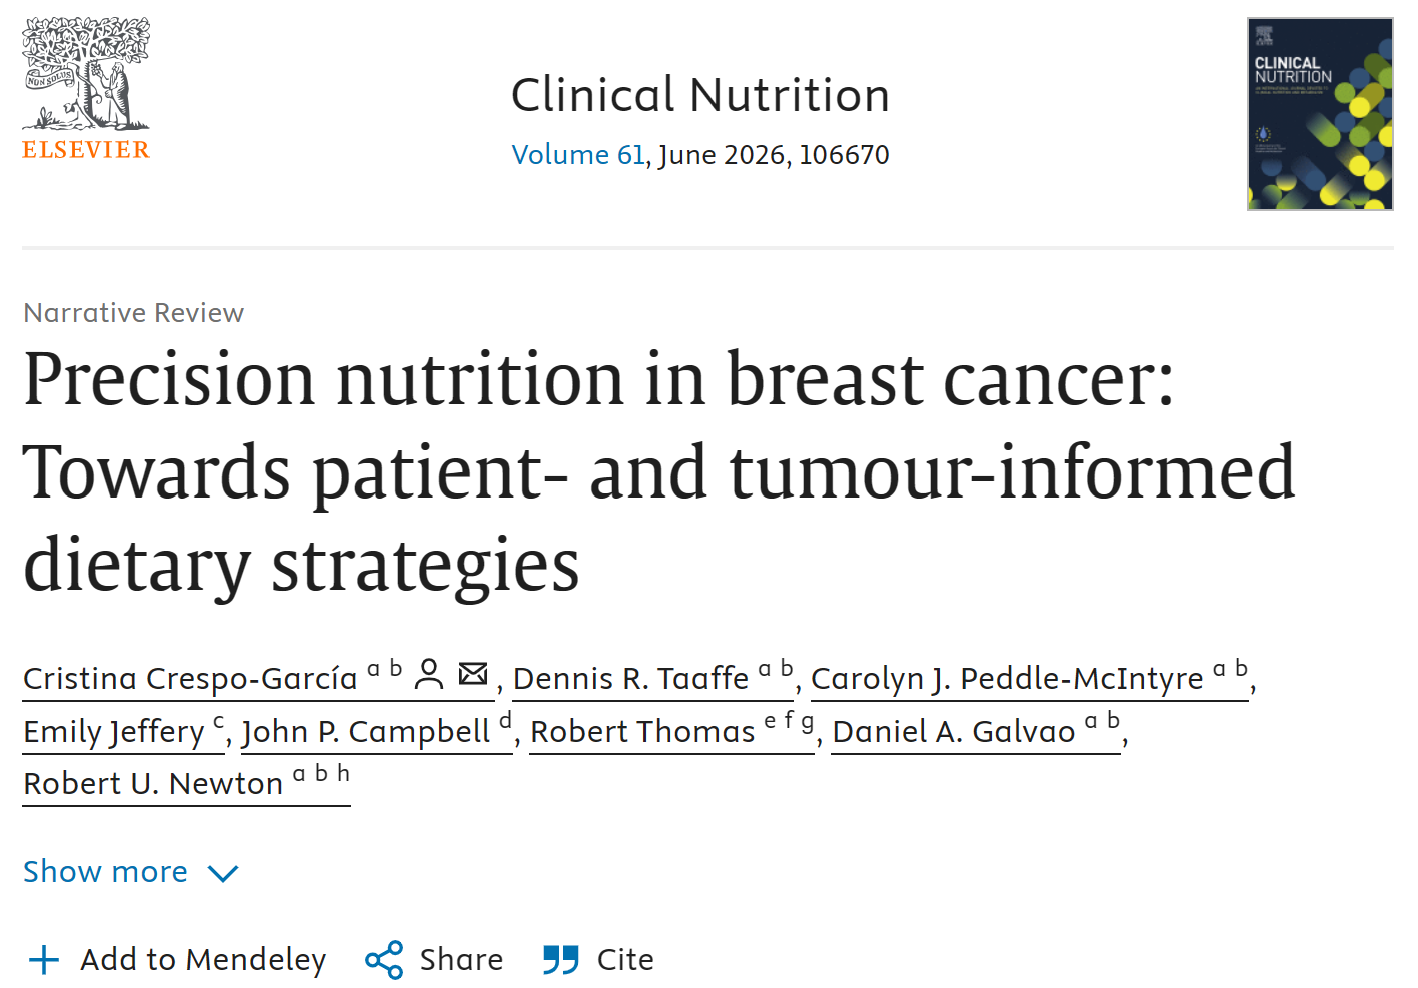
Task: Open the Volume 61 issue link
Action: pyautogui.click(x=578, y=155)
